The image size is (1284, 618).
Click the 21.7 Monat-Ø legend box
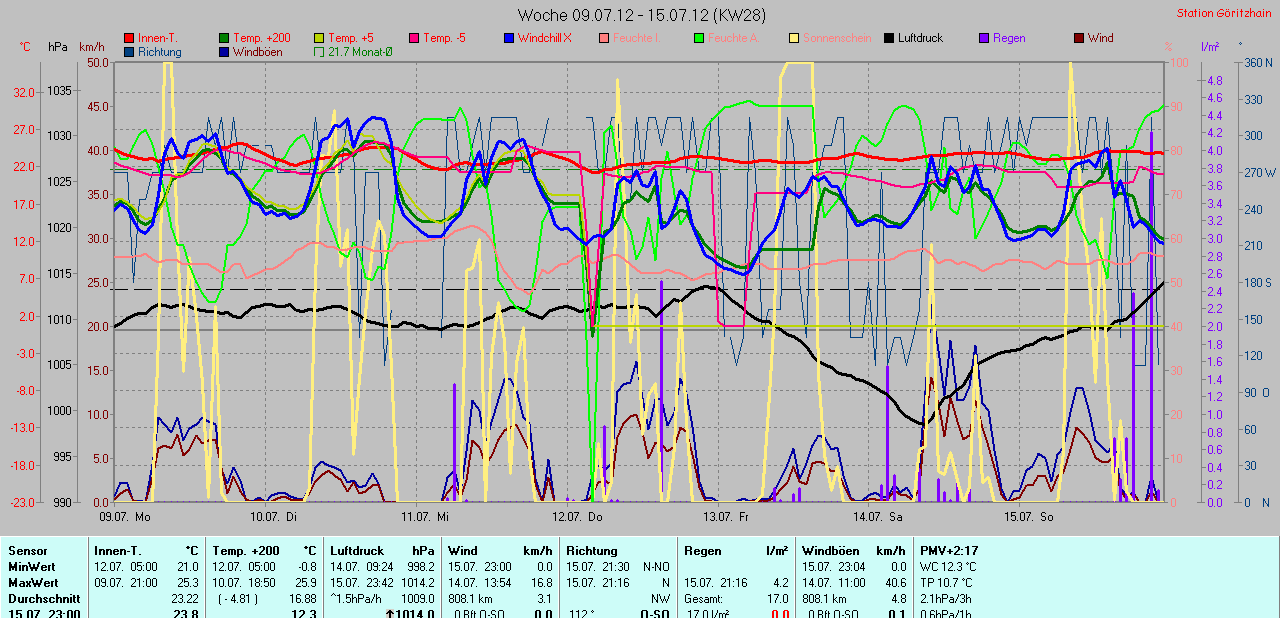320,51
